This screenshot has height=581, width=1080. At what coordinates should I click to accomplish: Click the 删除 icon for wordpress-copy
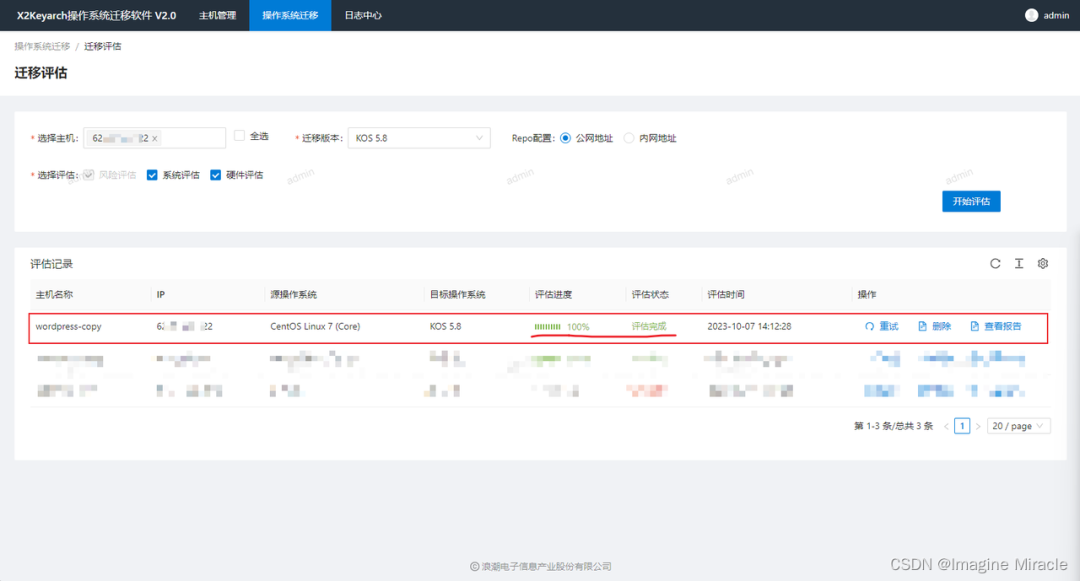coord(923,327)
